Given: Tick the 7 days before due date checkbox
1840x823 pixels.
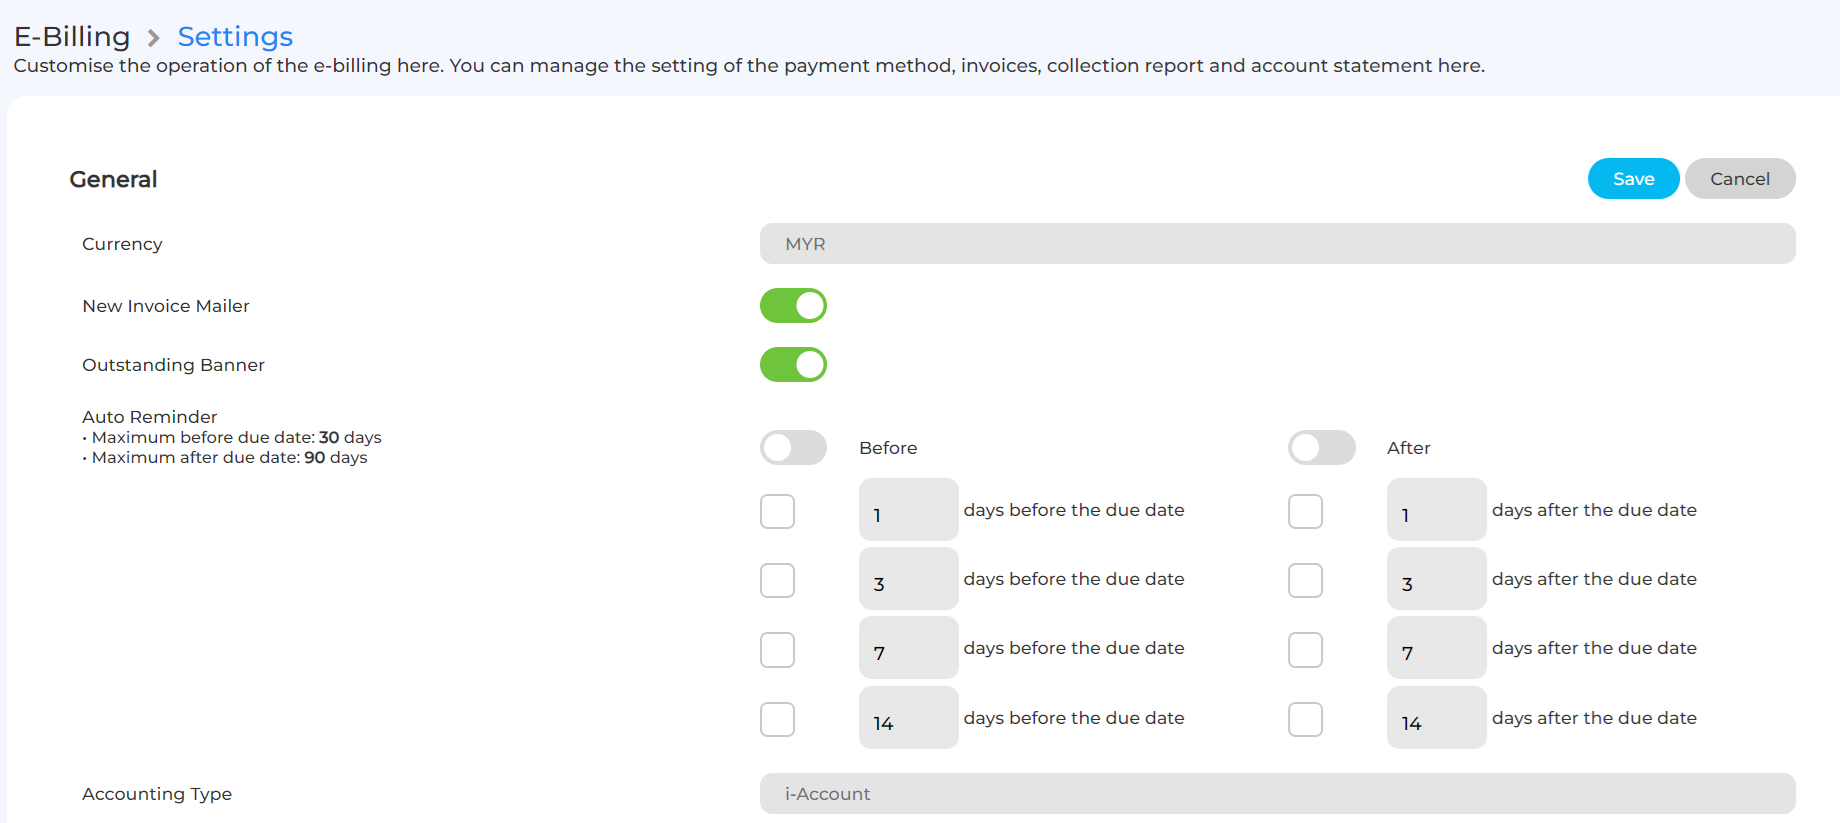Looking at the screenshot, I should click(777, 650).
